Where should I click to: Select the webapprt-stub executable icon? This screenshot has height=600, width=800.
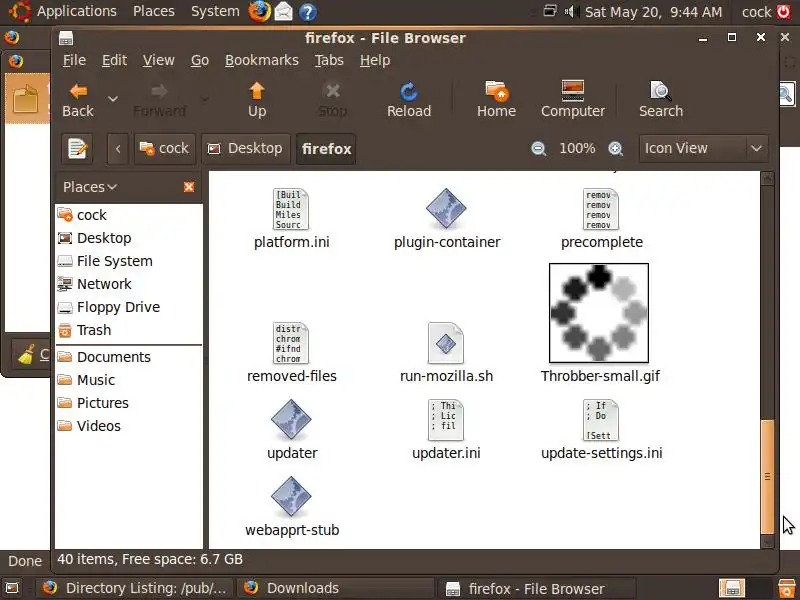pos(291,496)
